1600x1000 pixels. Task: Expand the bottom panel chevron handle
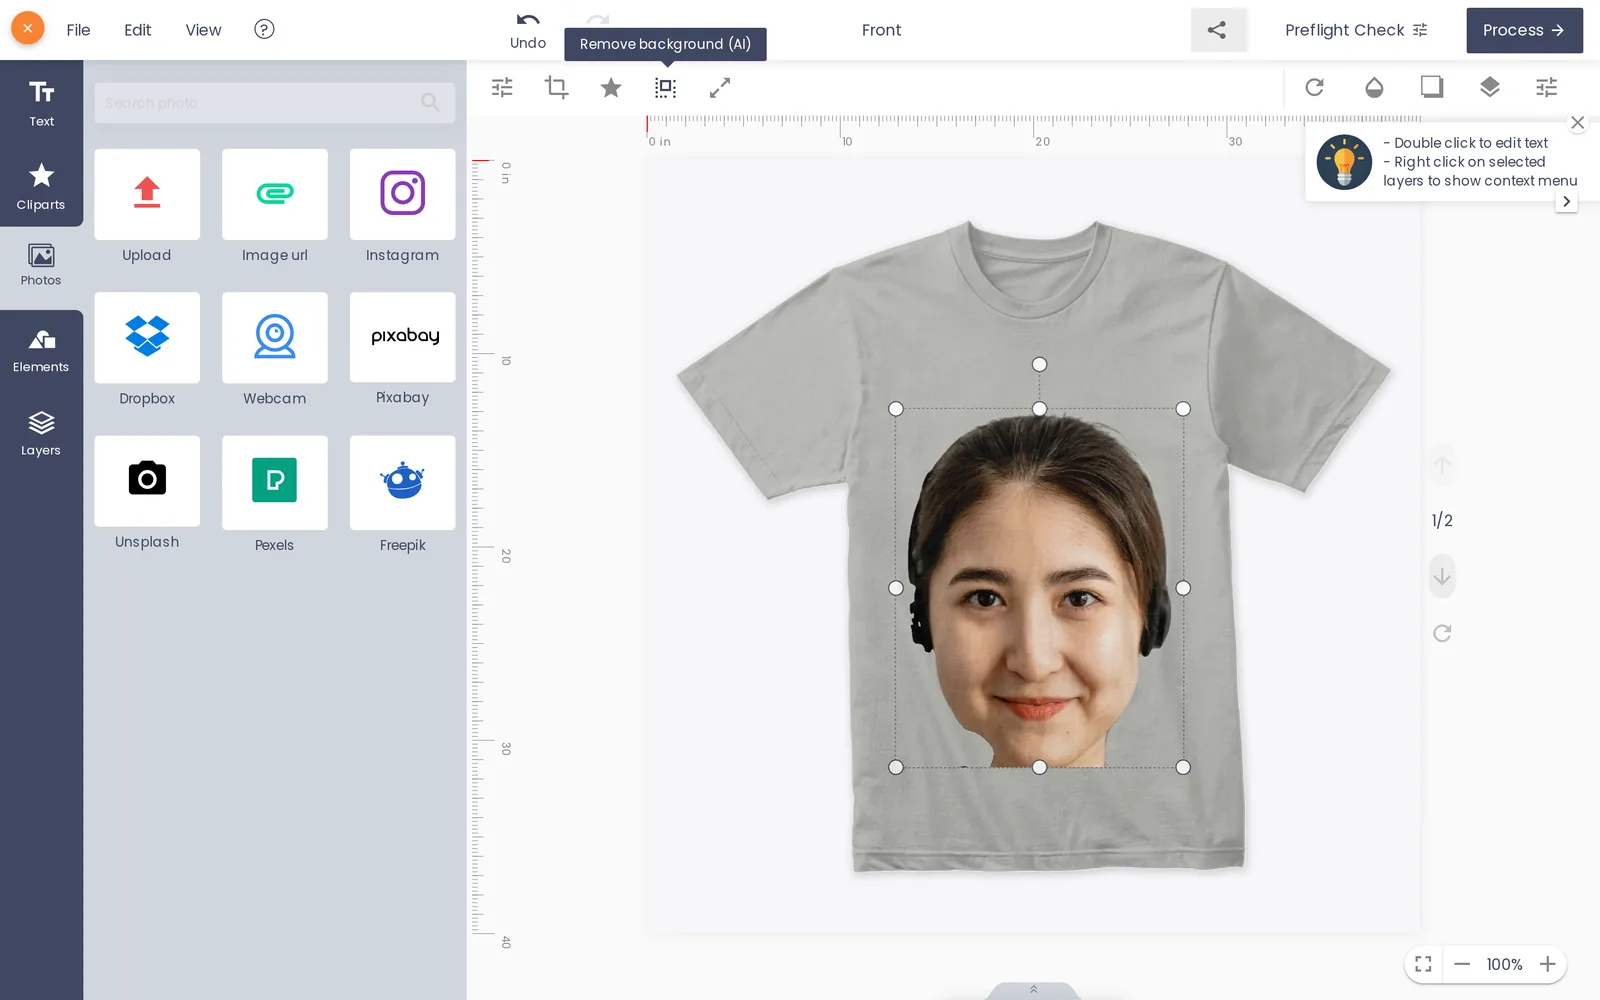[x=1033, y=990]
